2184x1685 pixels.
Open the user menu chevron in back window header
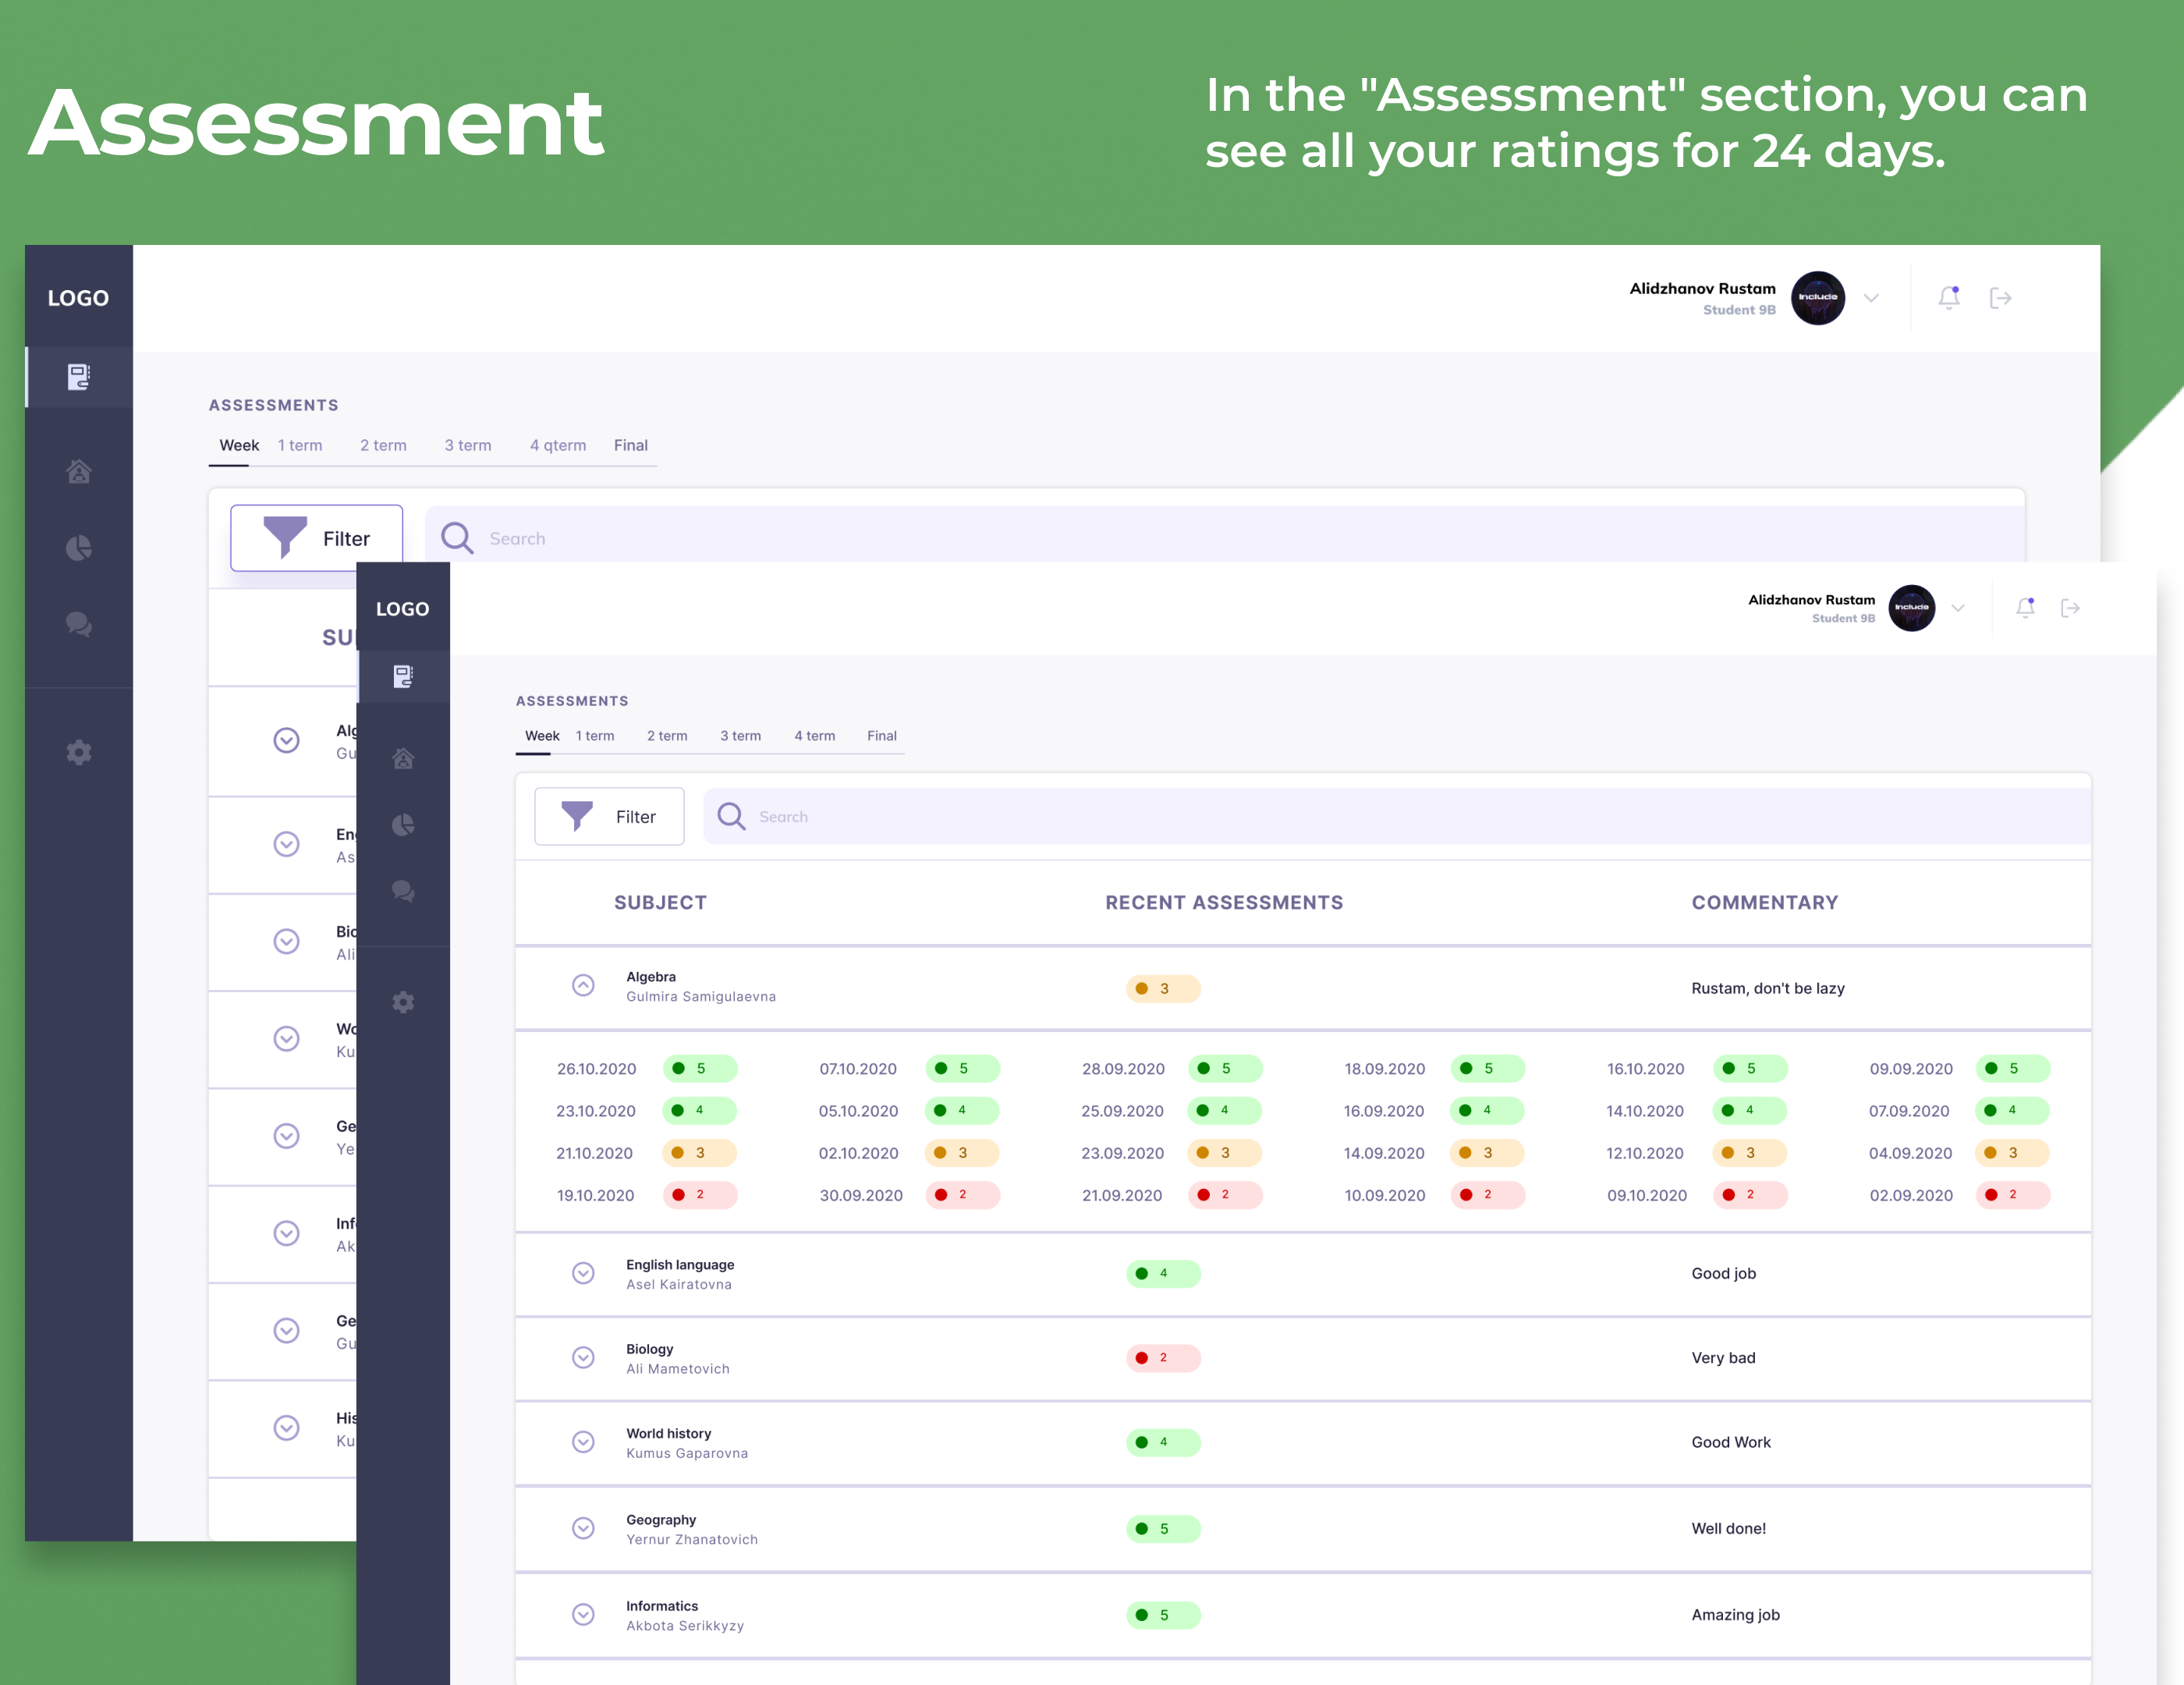point(1871,297)
